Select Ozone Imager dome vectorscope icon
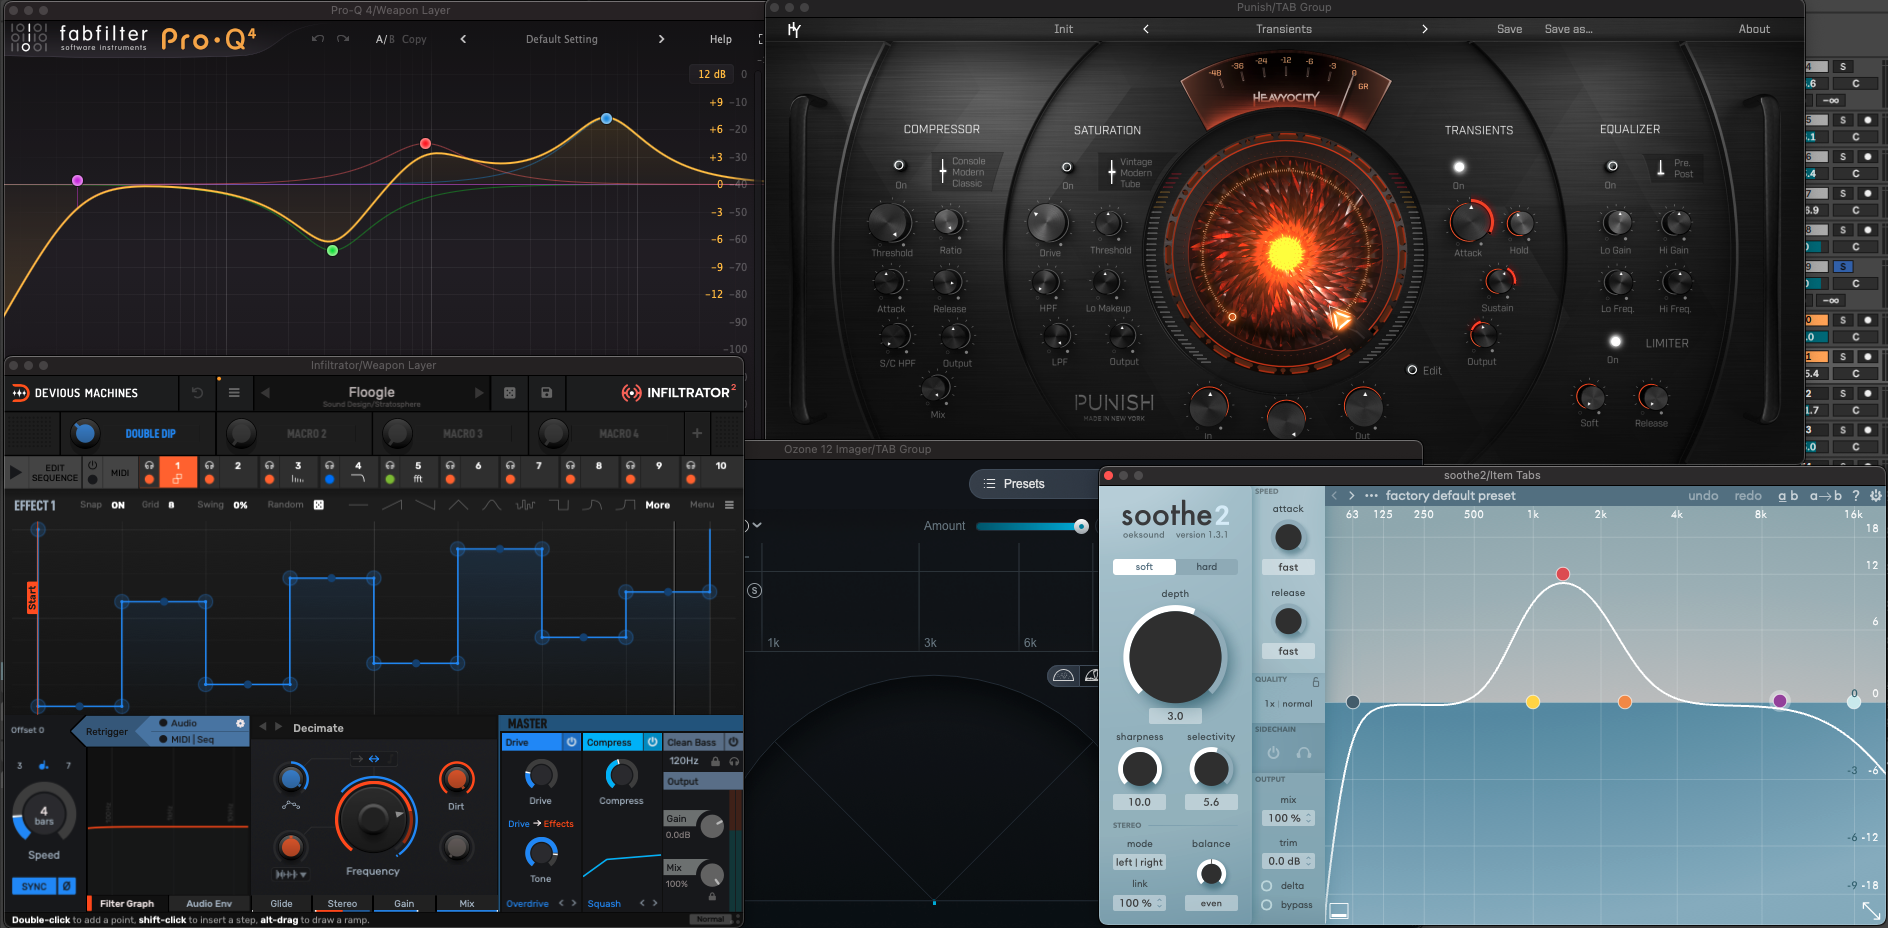The image size is (1888, 928). pyautogui.click(x=1064, y=676)
